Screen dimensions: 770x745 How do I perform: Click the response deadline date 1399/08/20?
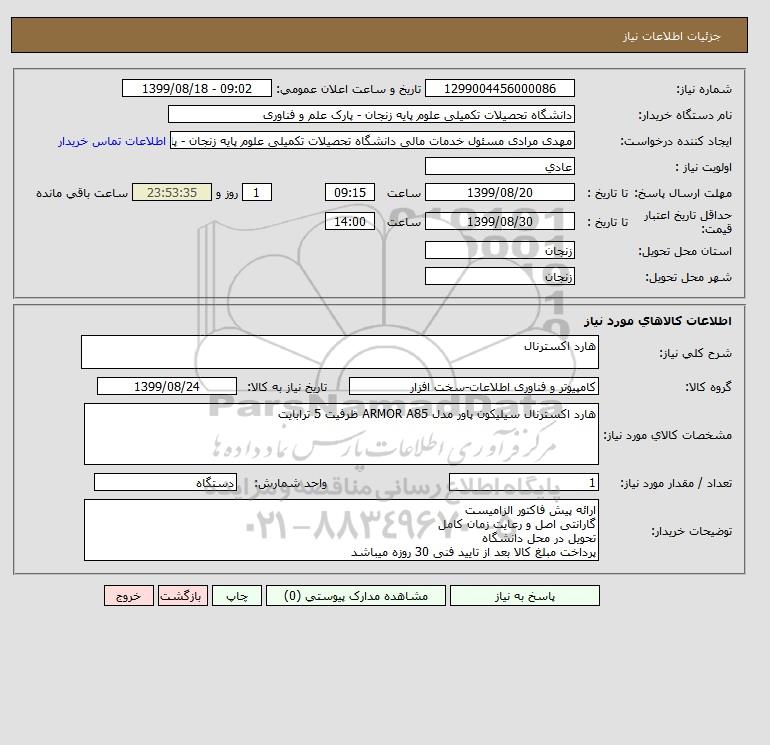[499, 193]
